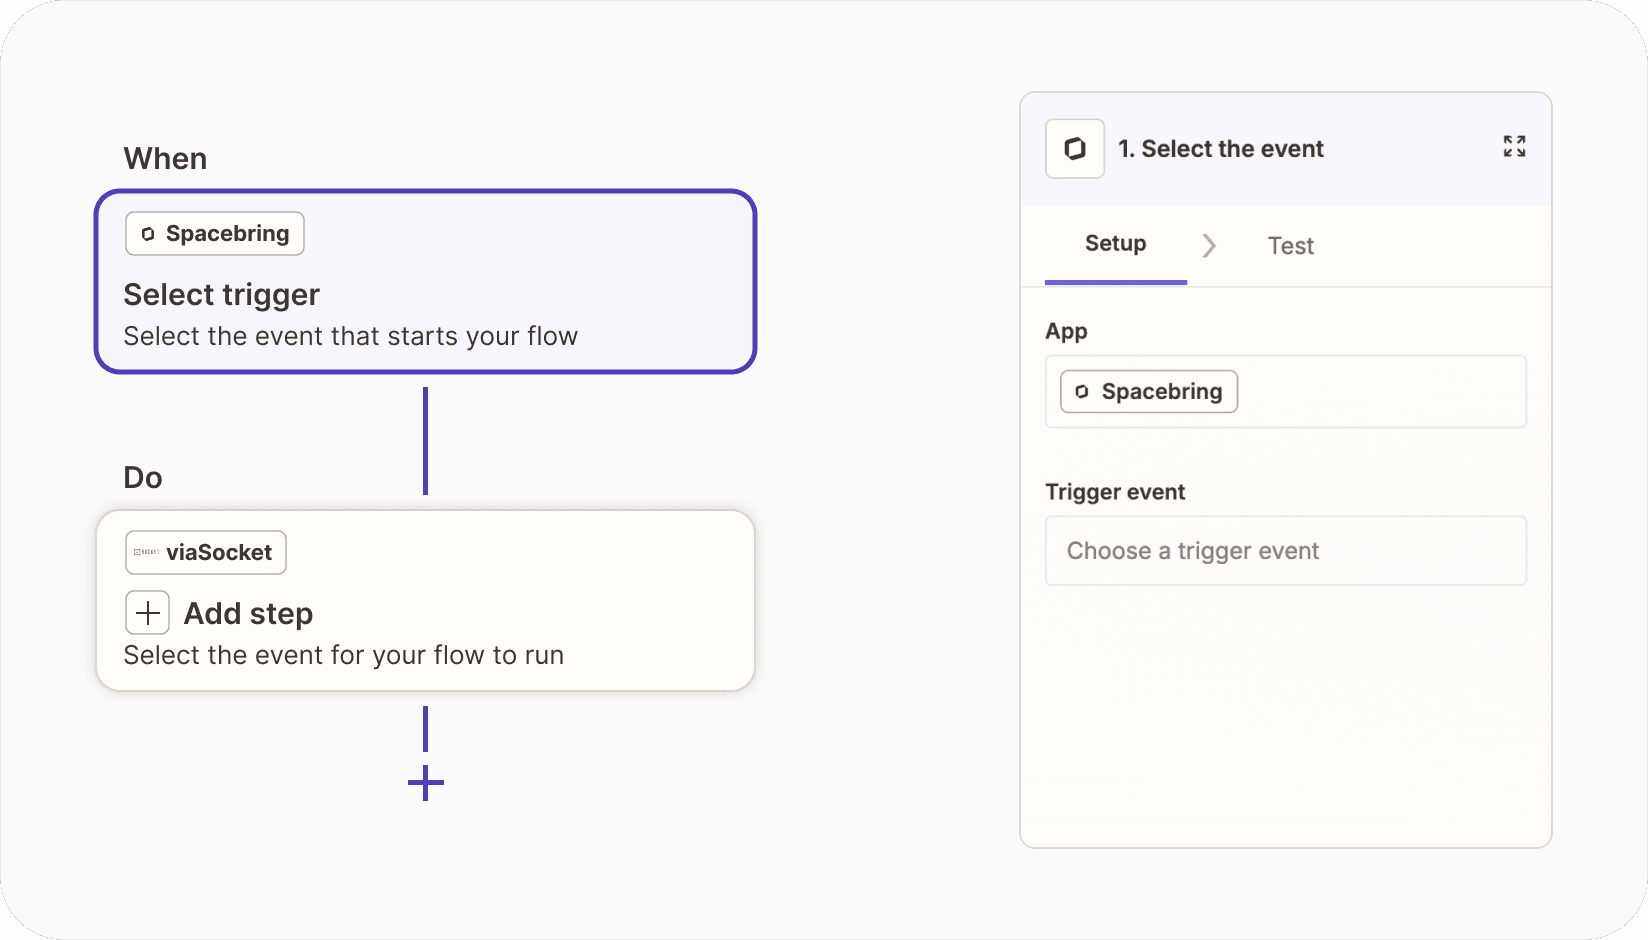Open the Choose a trigger event dropdown
Viewport: 1648px width, 940px height.
pos(1285,551)
